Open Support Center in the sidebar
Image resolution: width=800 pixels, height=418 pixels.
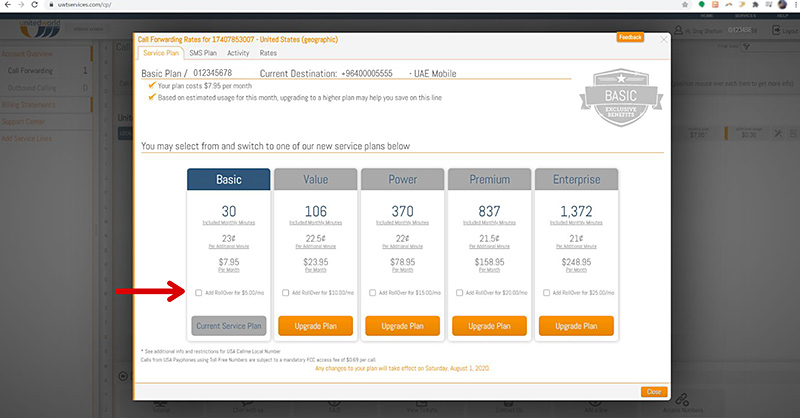[23, 121]
